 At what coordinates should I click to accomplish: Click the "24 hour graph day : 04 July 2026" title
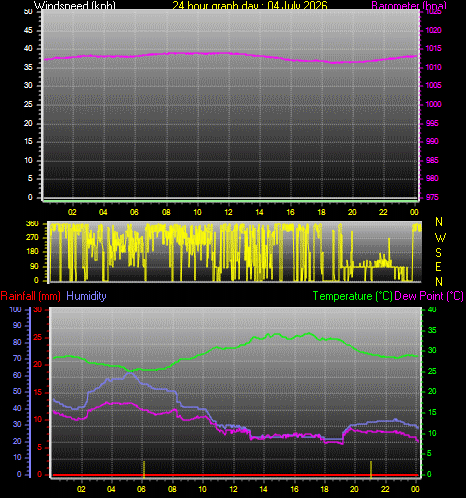[250, 5]
